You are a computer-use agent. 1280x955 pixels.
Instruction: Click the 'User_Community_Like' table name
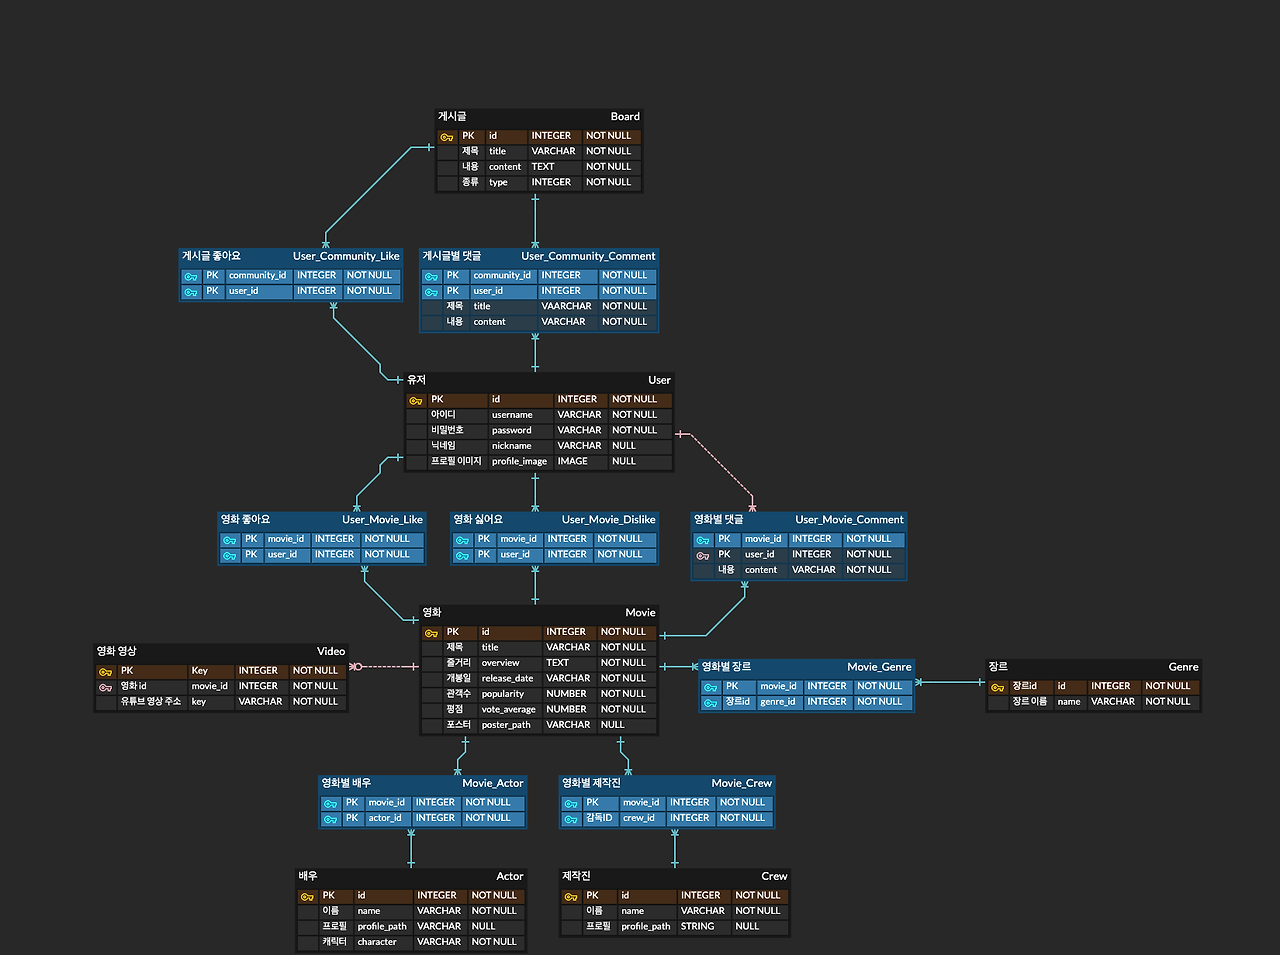click(x=346, y=257)
